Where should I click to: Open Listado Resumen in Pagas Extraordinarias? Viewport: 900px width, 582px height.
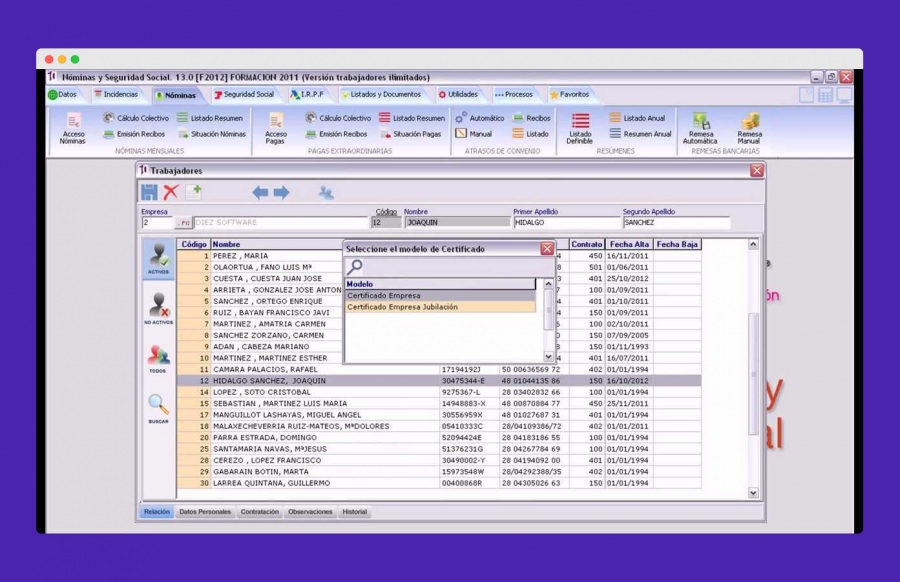pos(412,118)
